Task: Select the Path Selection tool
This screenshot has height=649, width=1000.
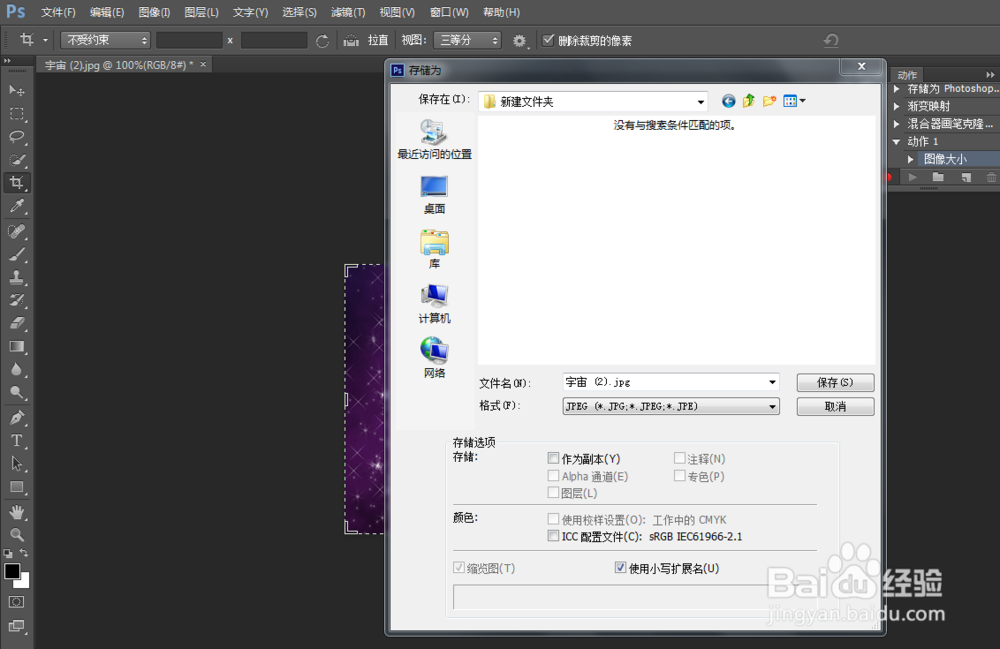Action: [x=17, y=463]
